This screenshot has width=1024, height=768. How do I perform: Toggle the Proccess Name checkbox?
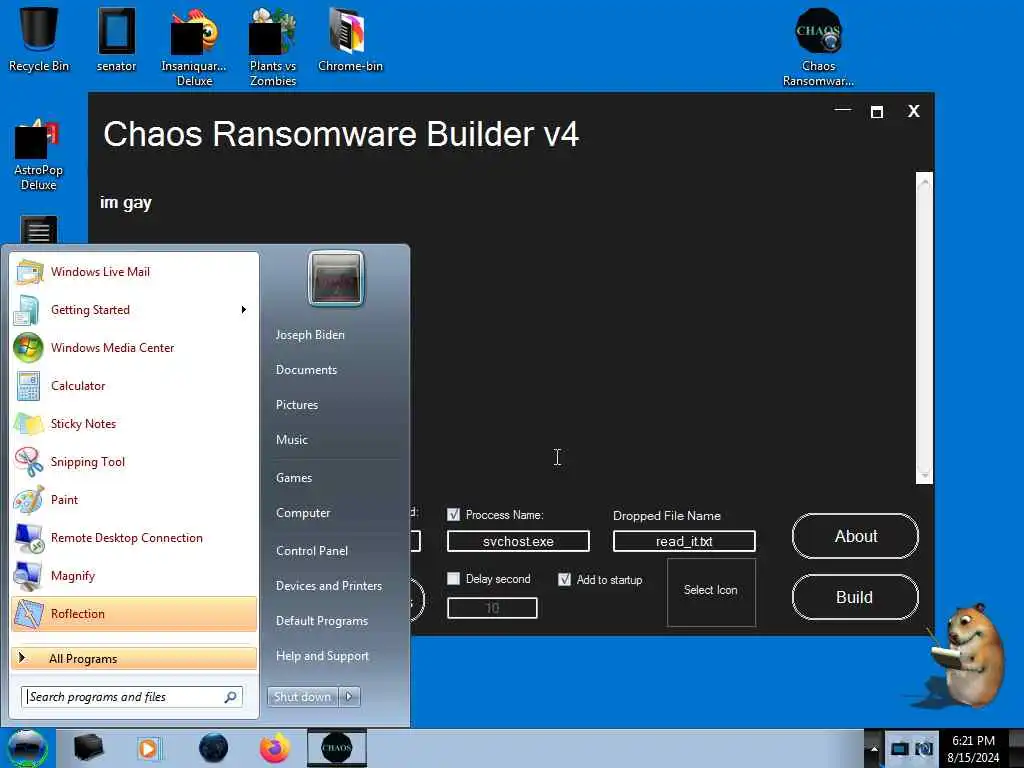[x=453, y=515]
